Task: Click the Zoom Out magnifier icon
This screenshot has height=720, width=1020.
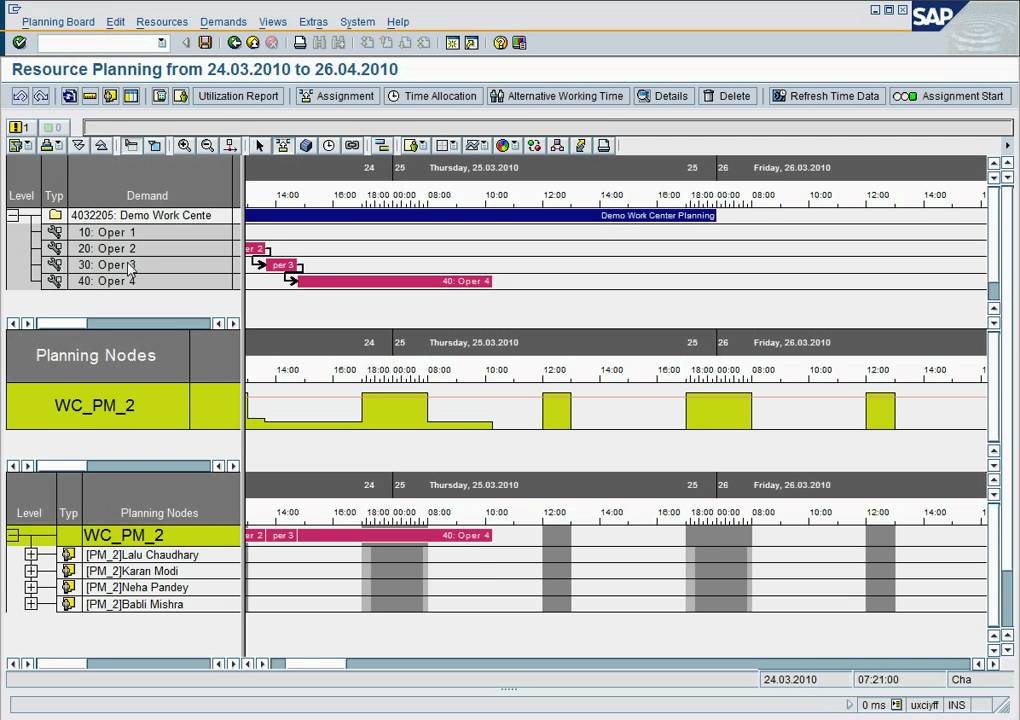Action: click(x=208, y=146)
